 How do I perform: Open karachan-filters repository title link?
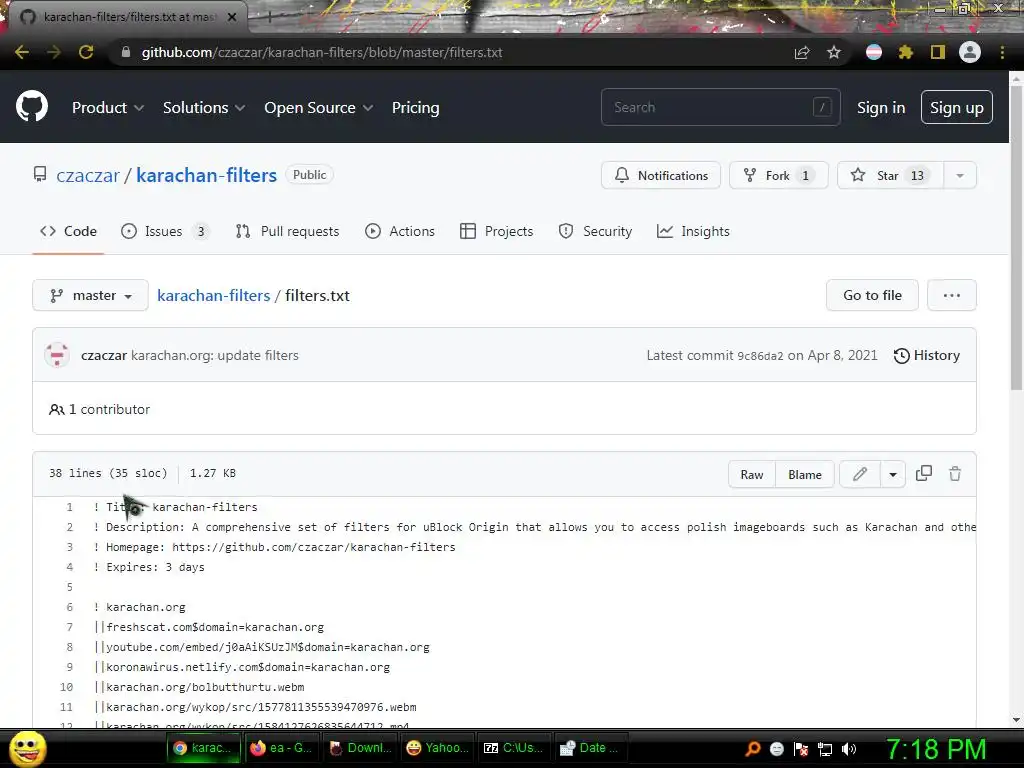tap(206, 175)
